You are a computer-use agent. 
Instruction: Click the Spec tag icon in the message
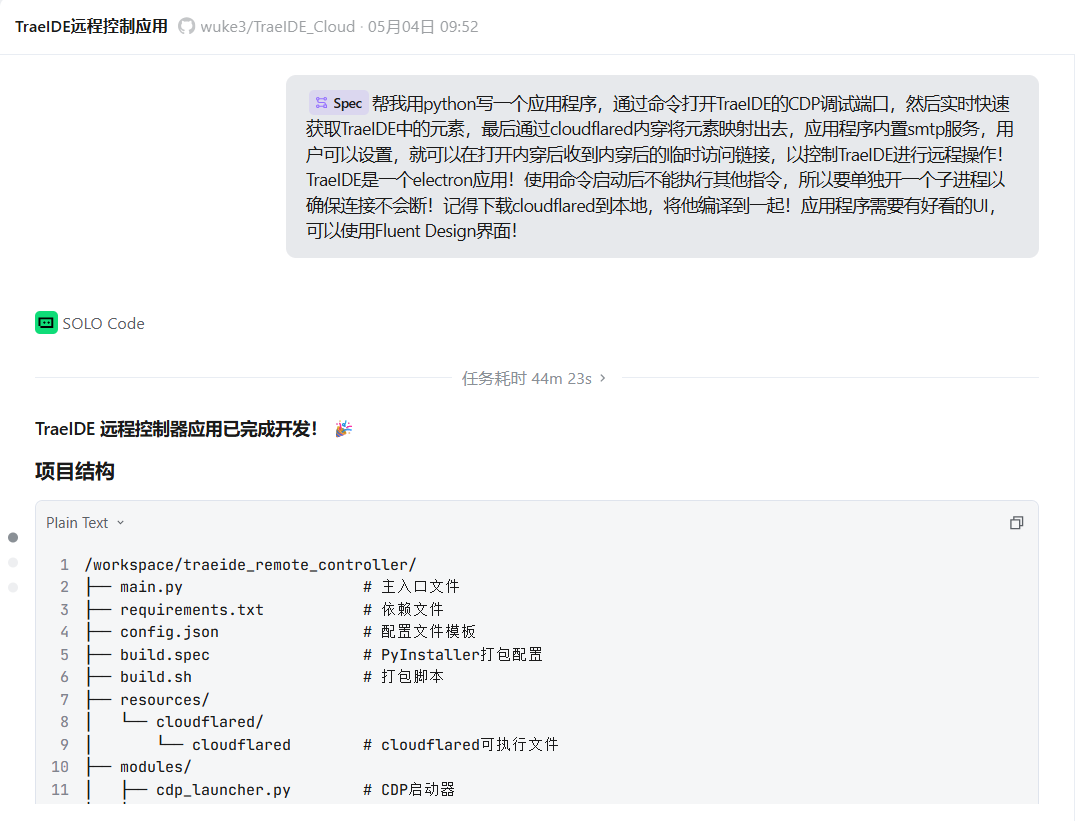pos(321,103)
